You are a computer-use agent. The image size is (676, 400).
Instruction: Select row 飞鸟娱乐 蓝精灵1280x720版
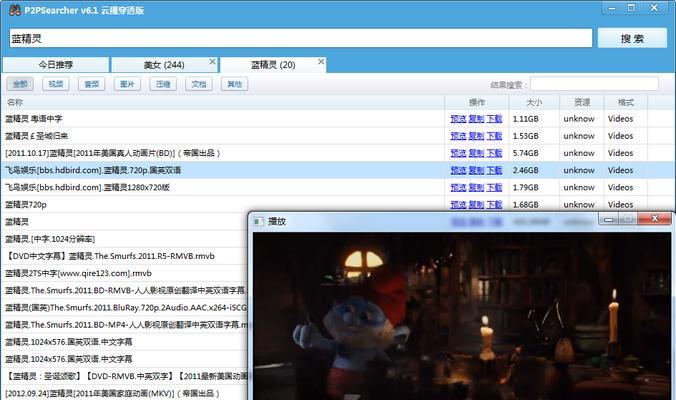coord(338,188)
